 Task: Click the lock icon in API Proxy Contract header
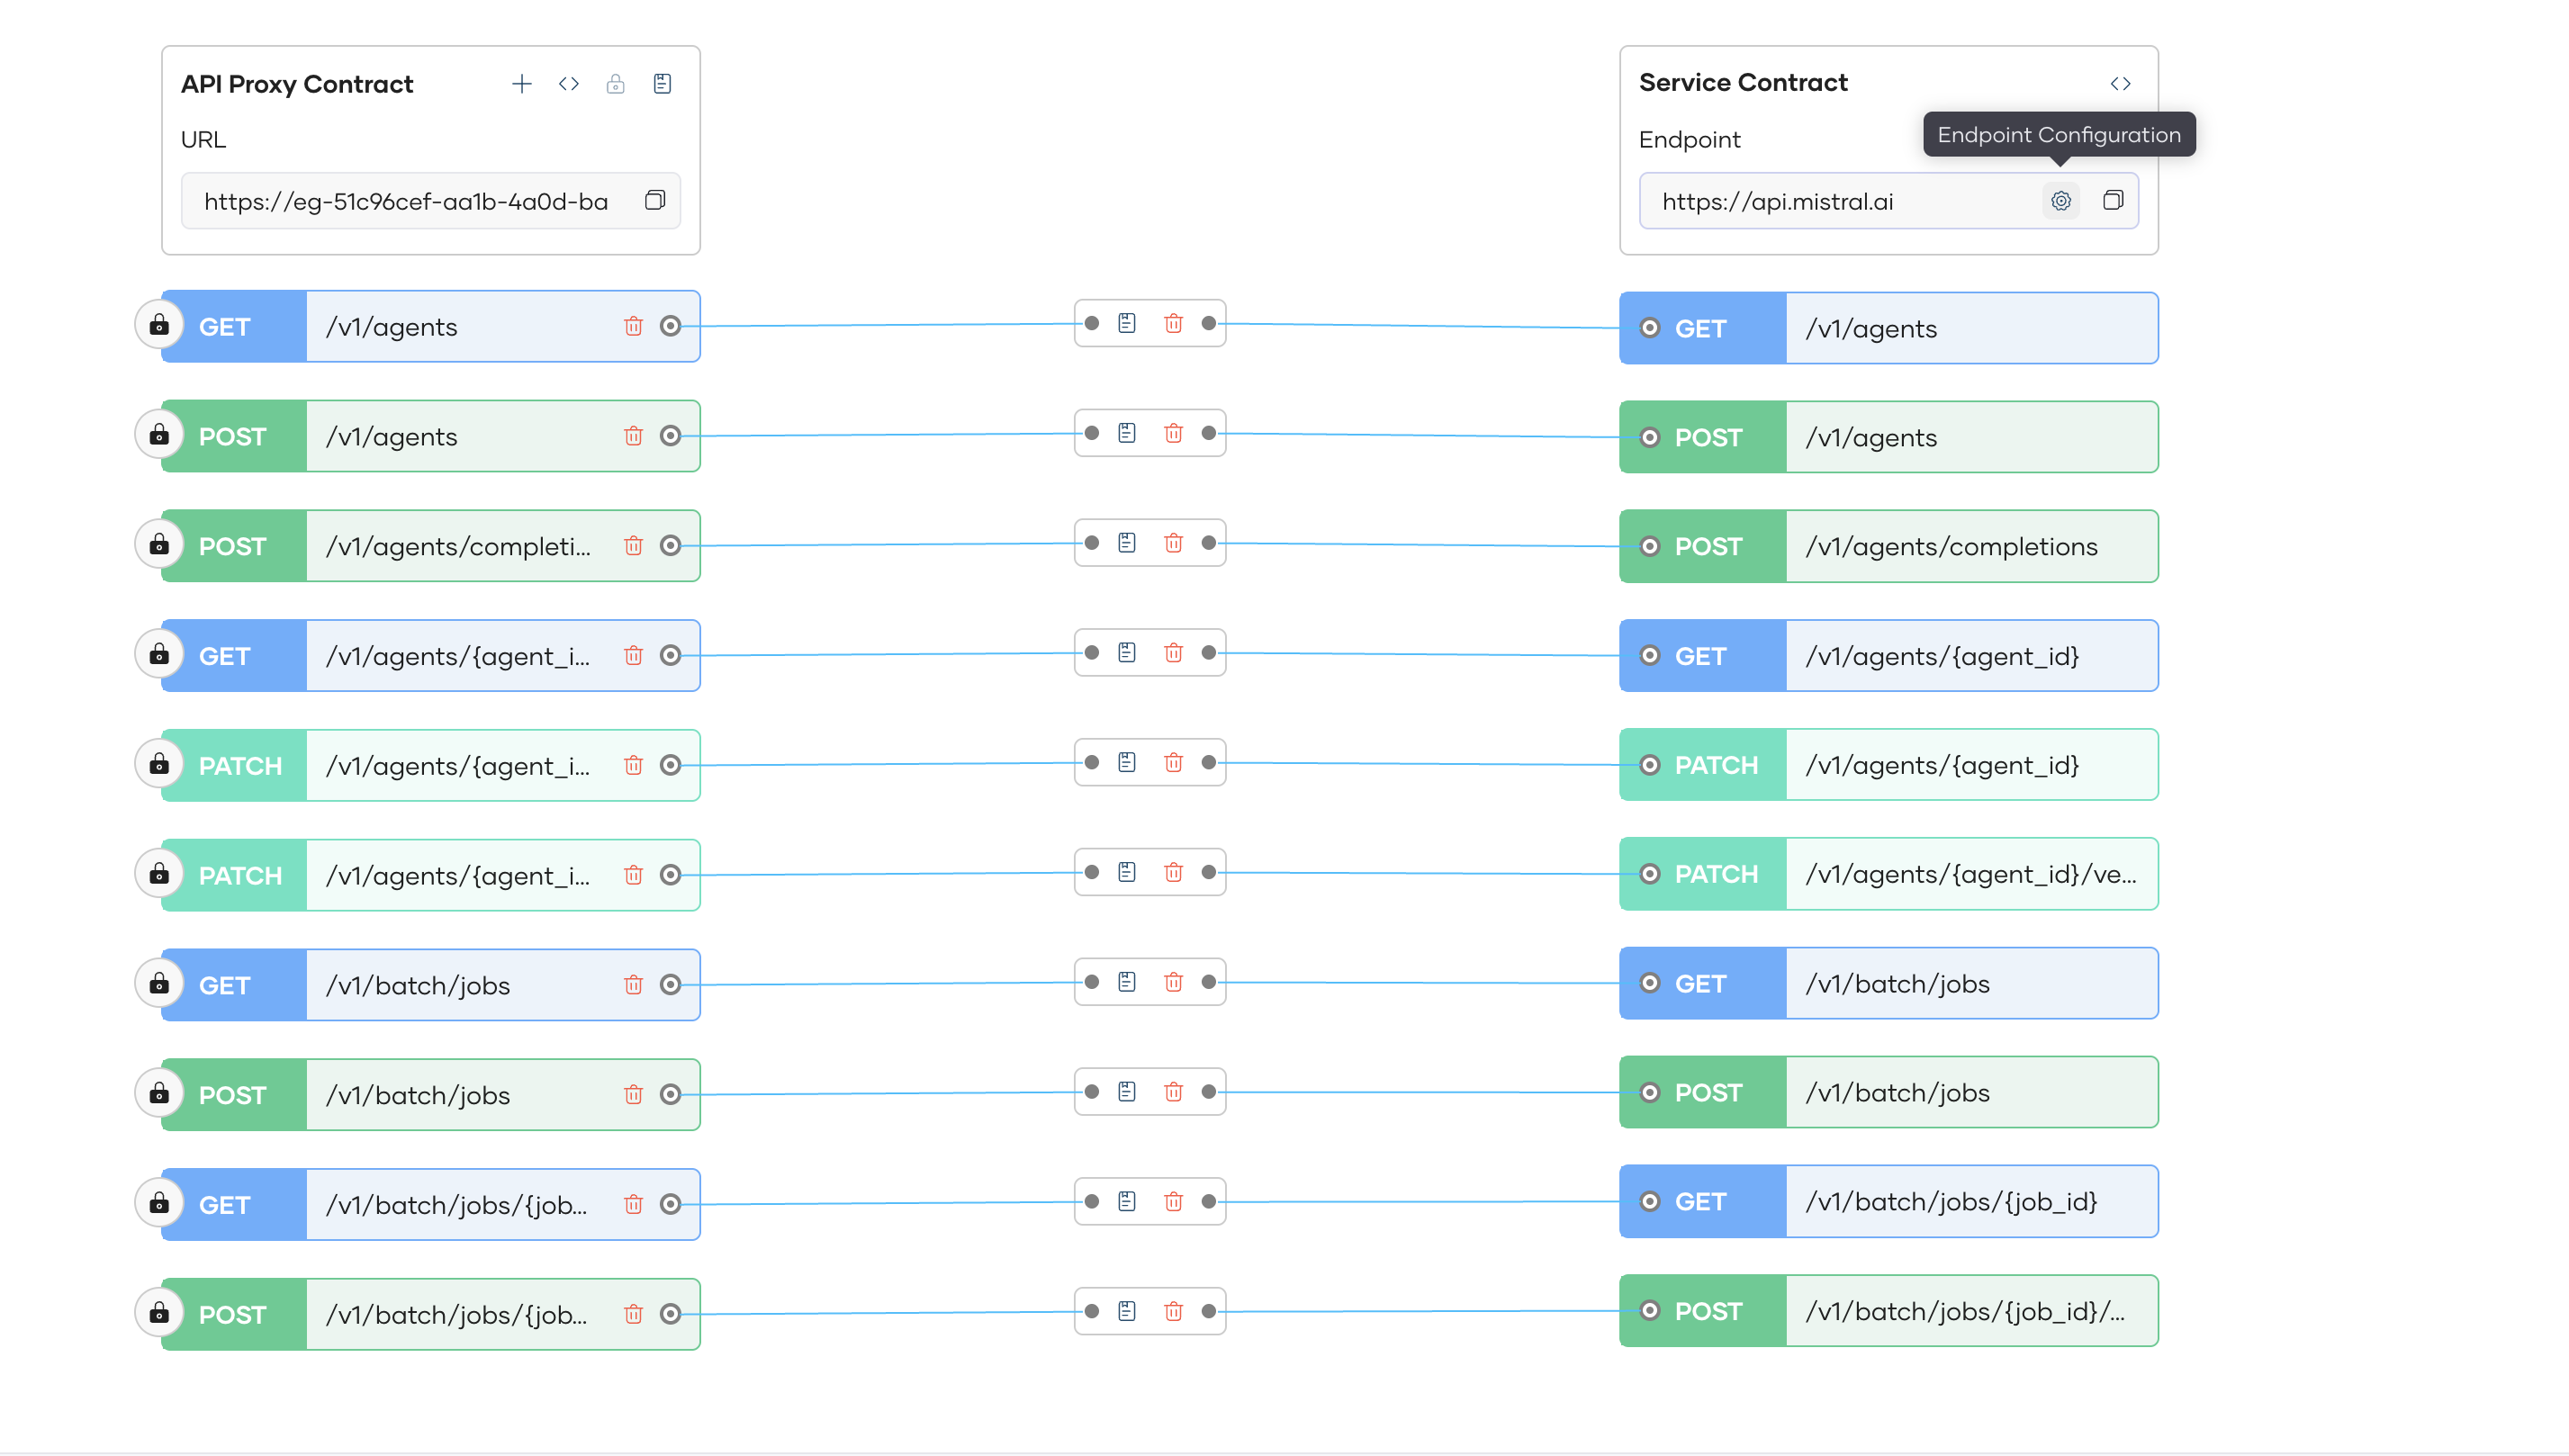click(x=615, y=84)
